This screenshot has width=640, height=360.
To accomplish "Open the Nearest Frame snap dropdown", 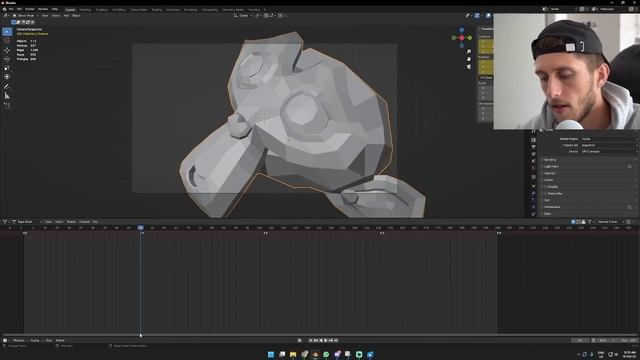I will coord(609,222).
